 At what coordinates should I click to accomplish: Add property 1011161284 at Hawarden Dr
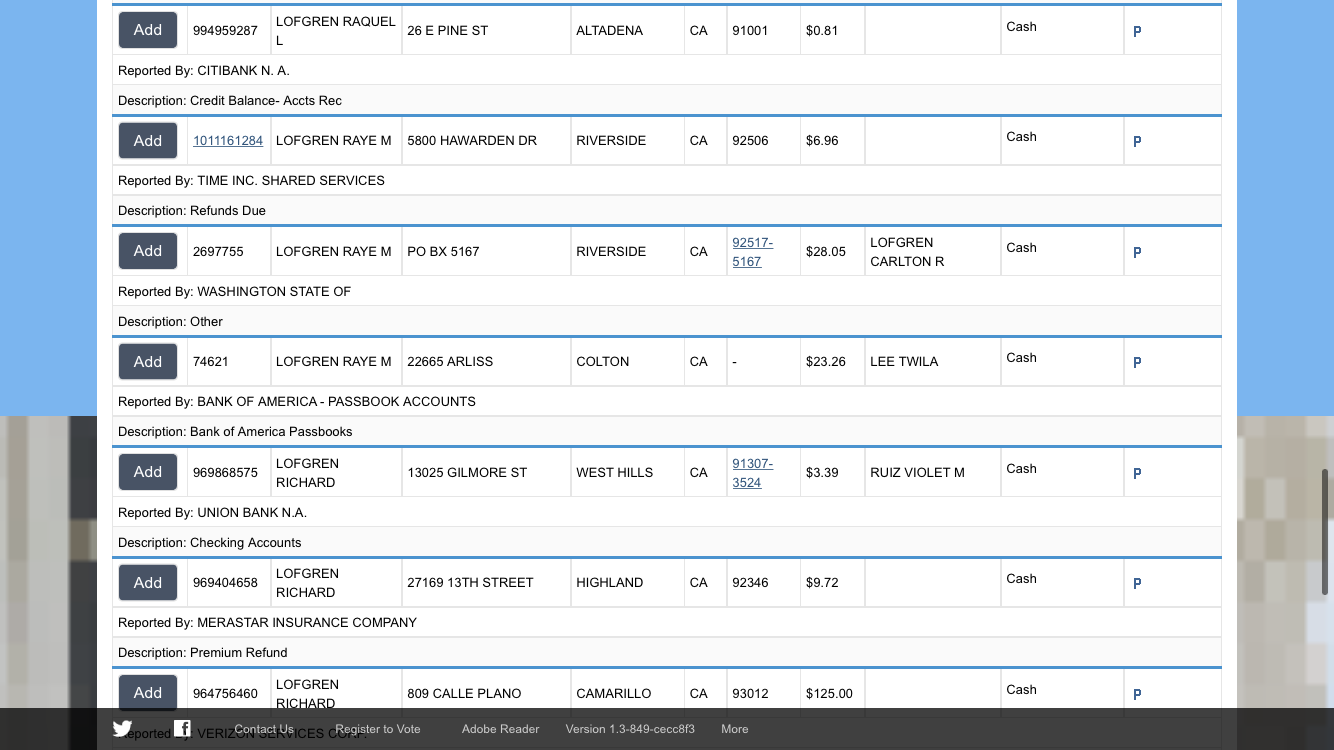coord(148,141)
